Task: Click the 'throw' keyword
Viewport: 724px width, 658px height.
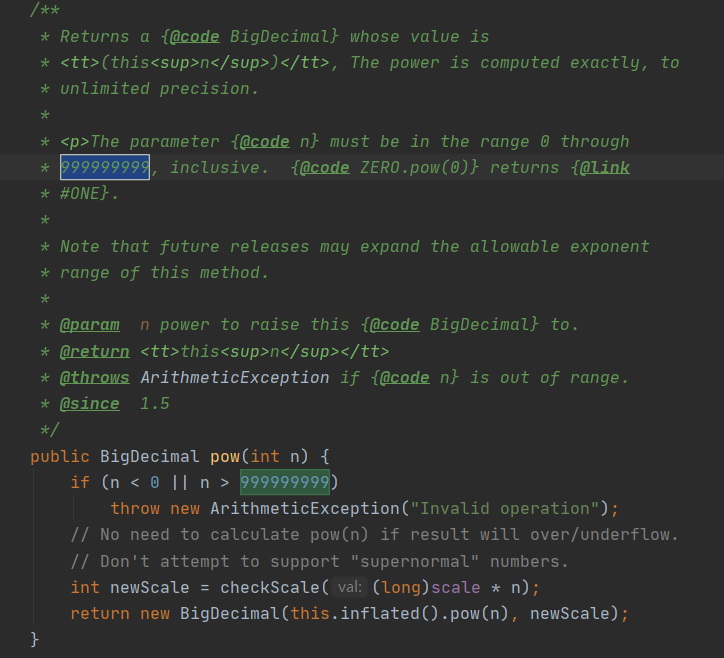Action: tap(135, 508)
